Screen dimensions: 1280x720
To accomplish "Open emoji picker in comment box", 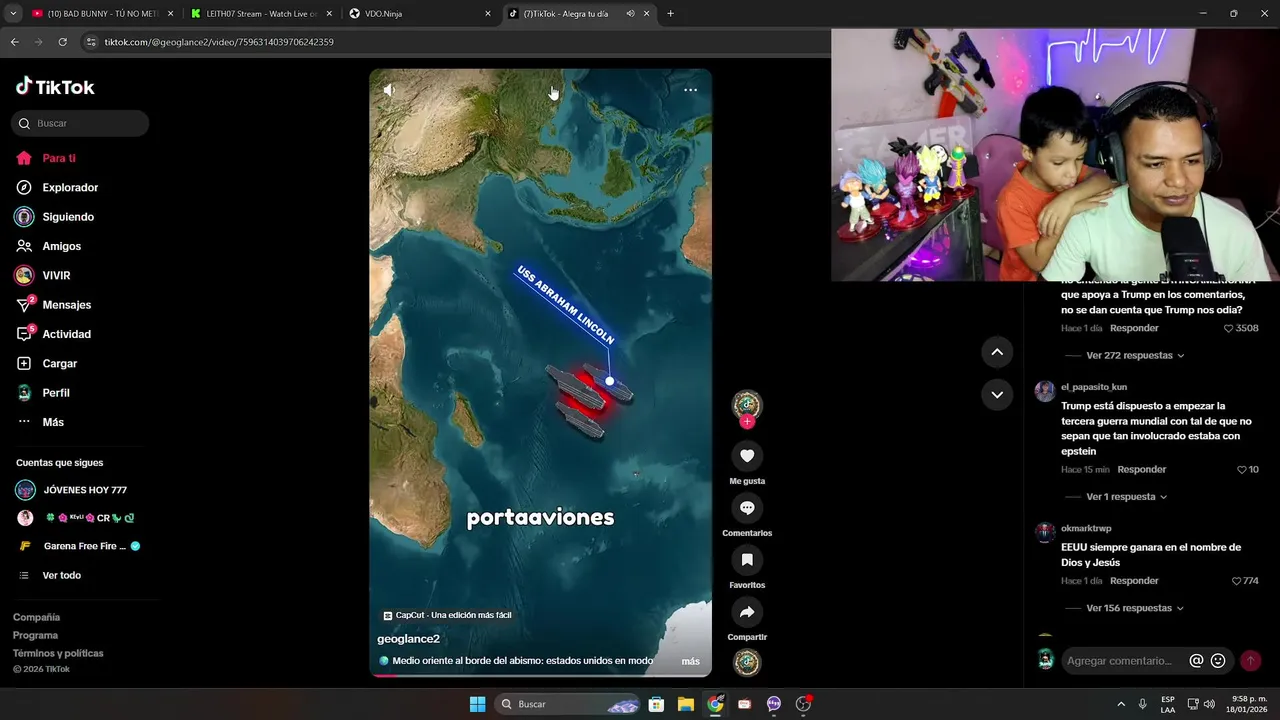I will pyautogui.click(x=1218, y=661).
